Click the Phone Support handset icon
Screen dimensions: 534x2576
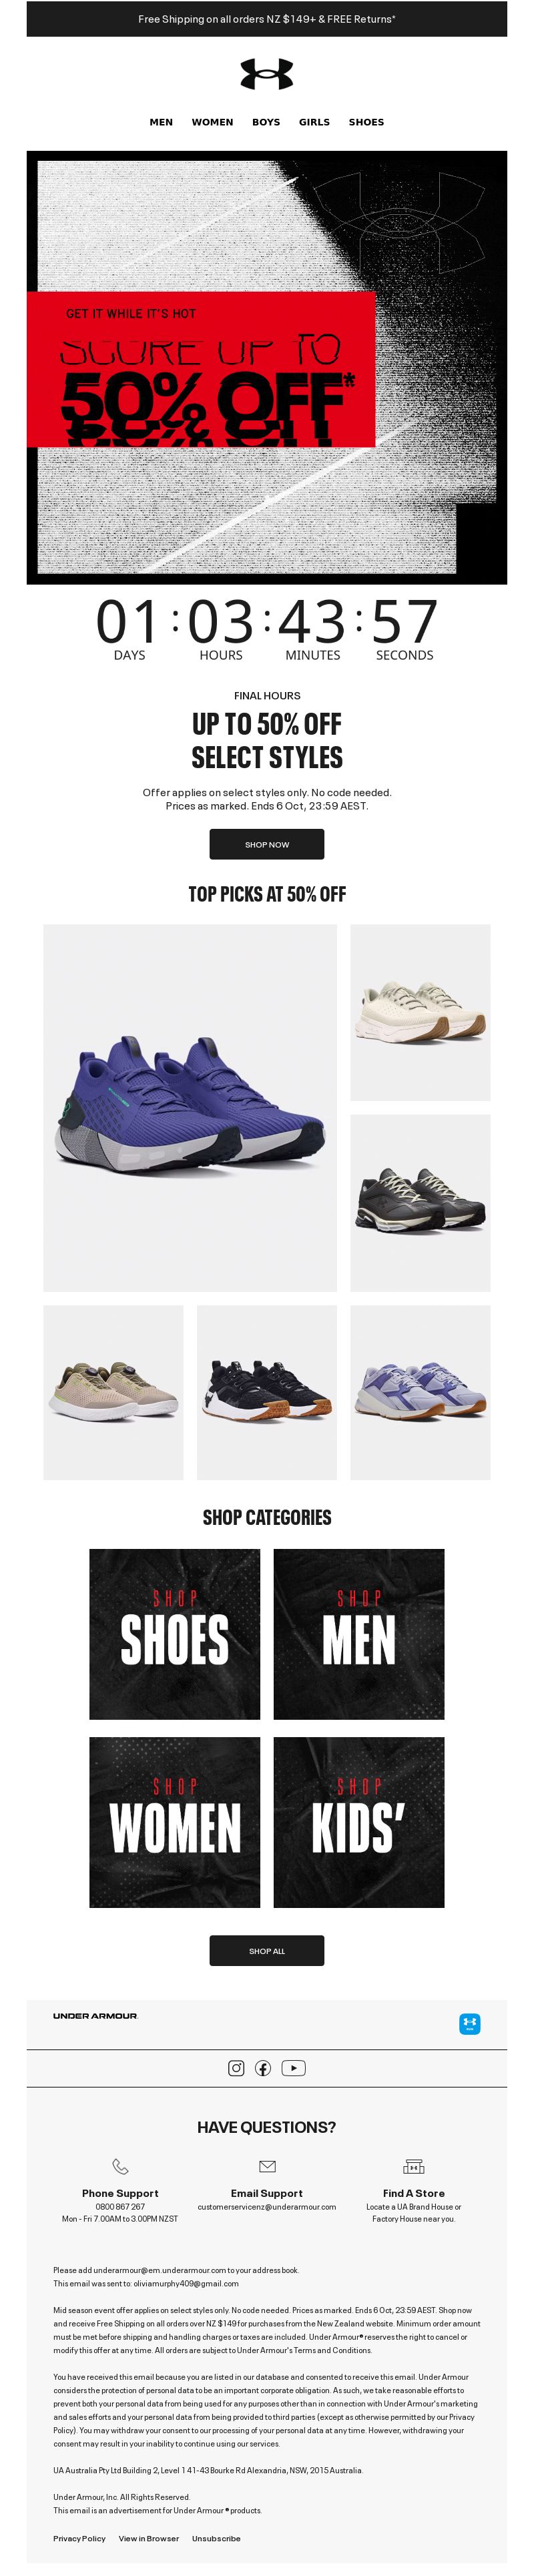pos(120,2166)
